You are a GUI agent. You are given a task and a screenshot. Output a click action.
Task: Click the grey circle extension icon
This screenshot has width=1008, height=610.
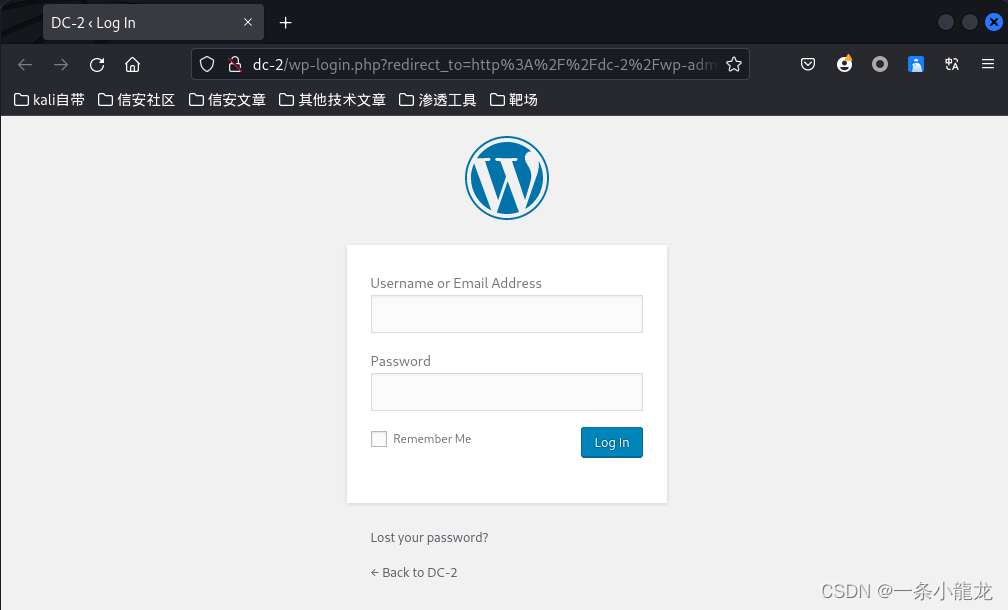[x=880, y=64]
